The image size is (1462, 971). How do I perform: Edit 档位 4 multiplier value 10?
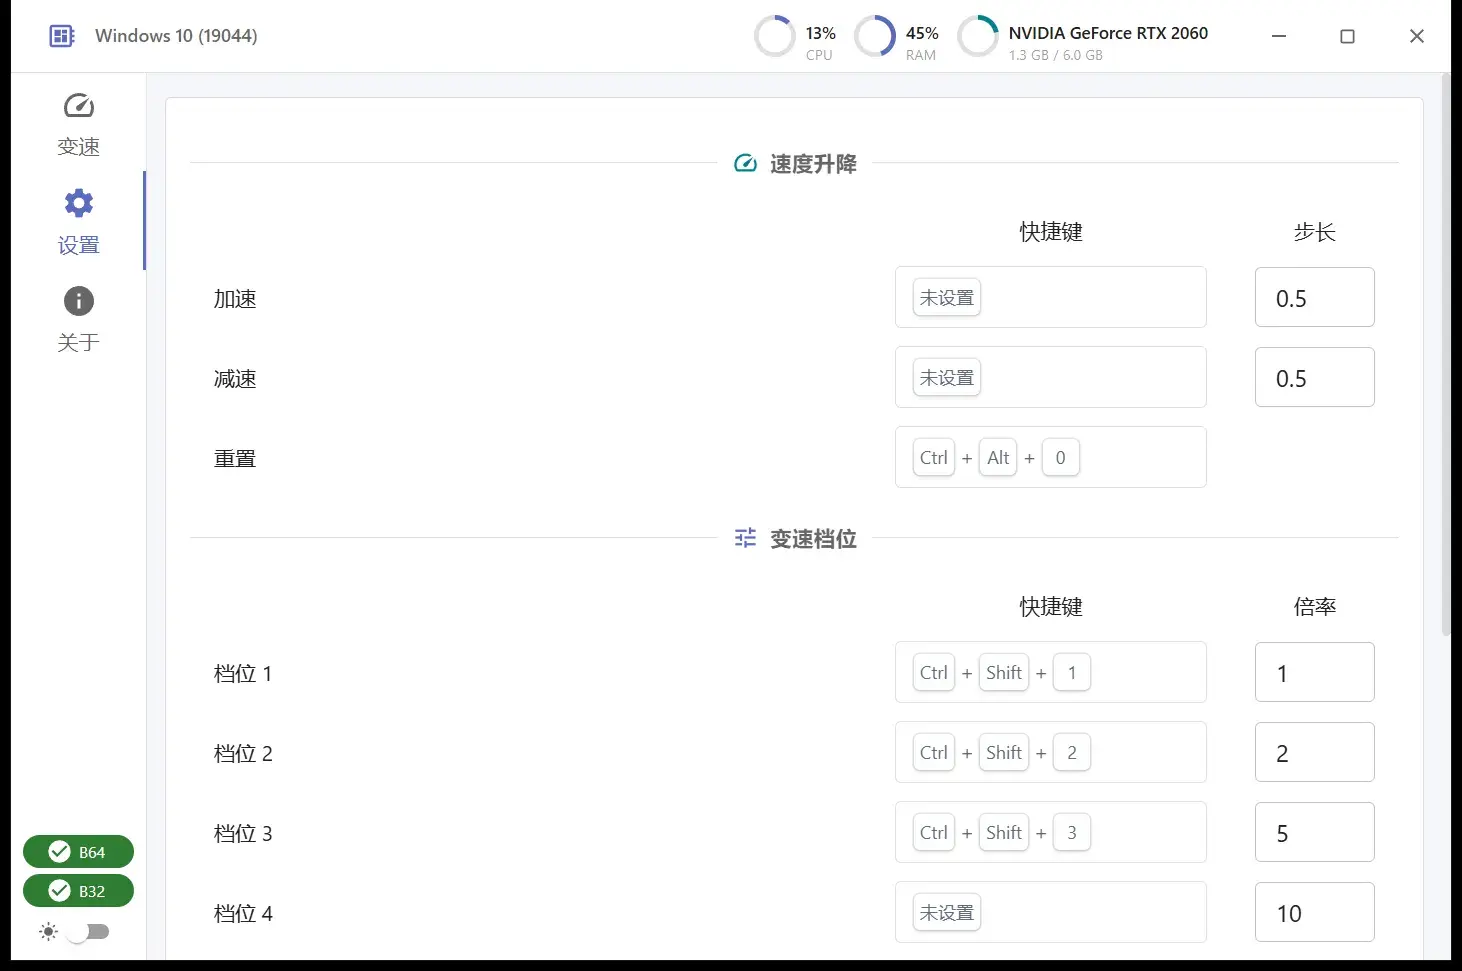point(1314,912)
